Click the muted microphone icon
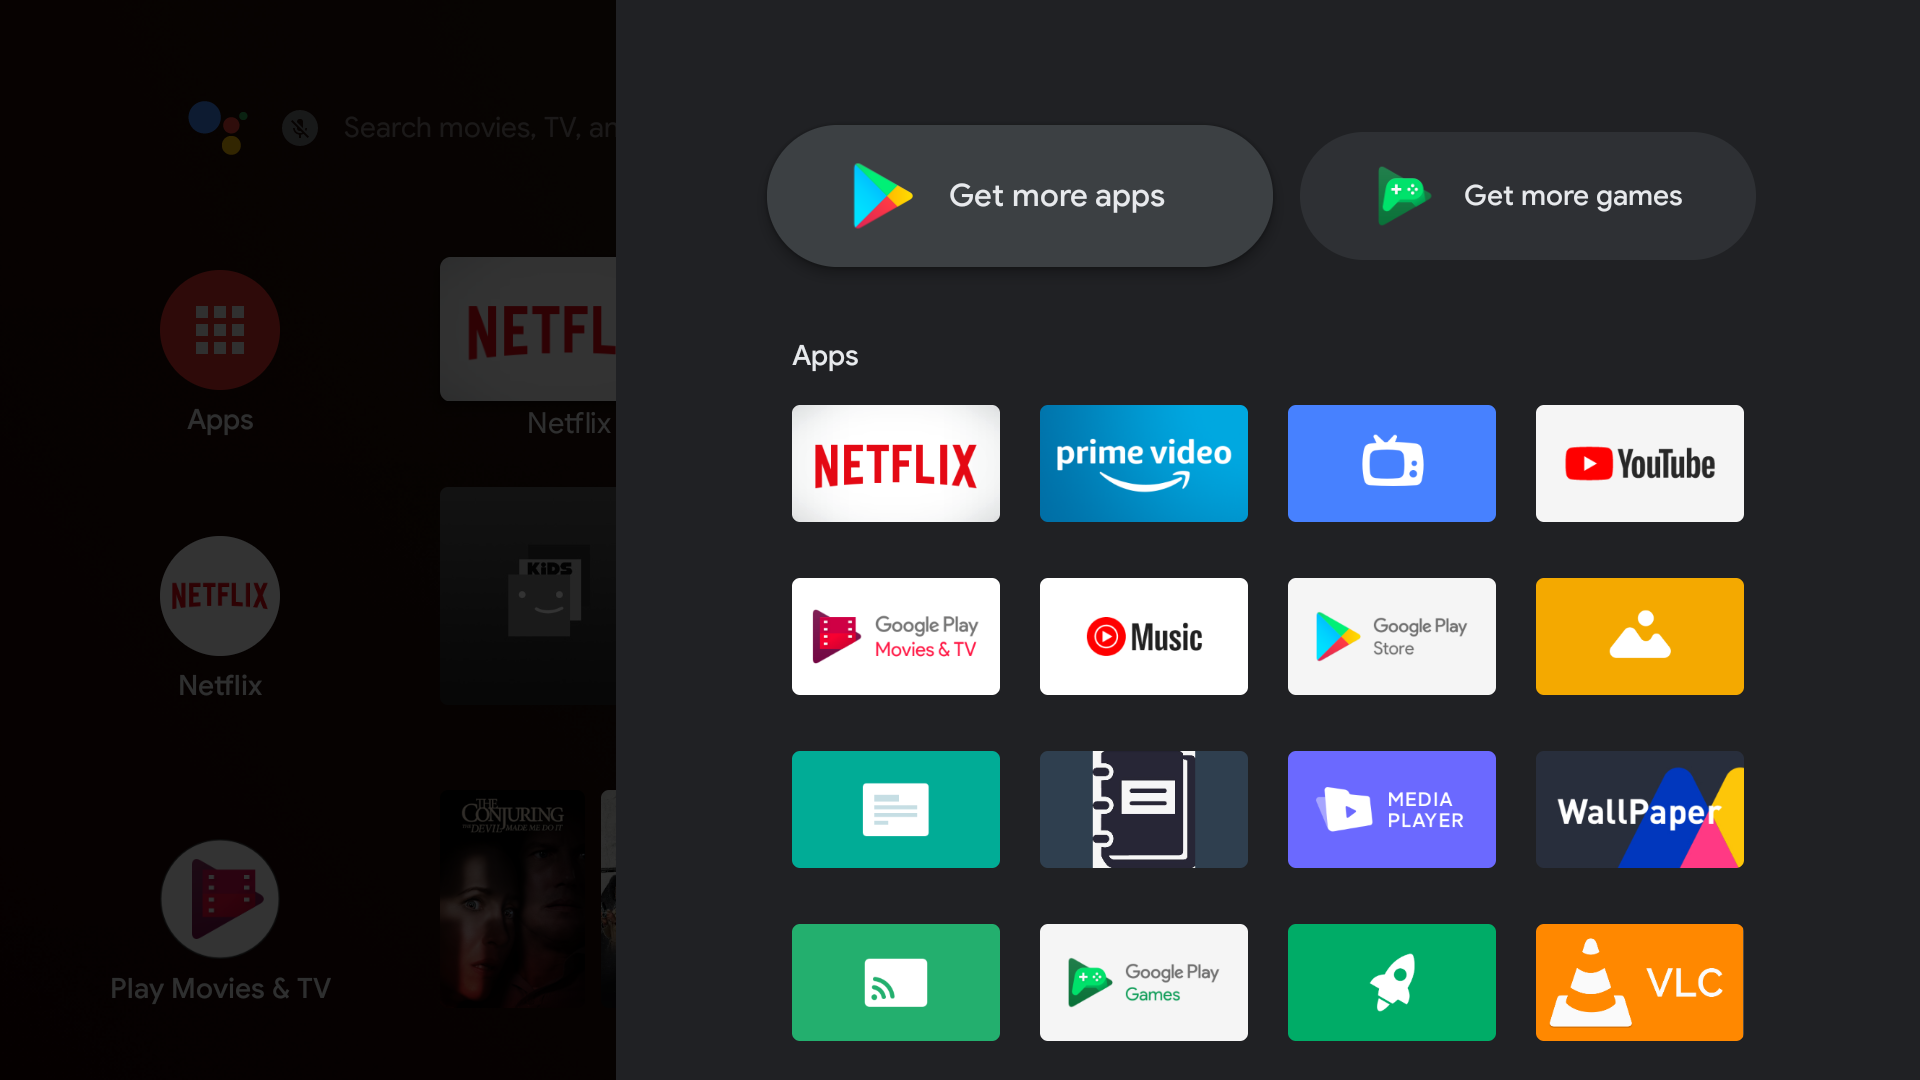Screen dimensions: 1920x1080 (300, 128)
